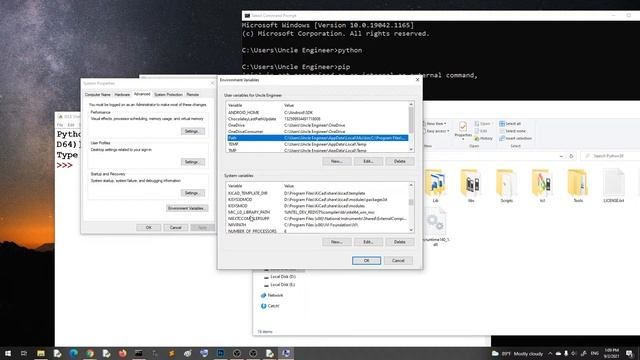The width and height of the screenshot is (640, 360).
Task: Refresh the Explorer folder view
Action: point(571,156)
